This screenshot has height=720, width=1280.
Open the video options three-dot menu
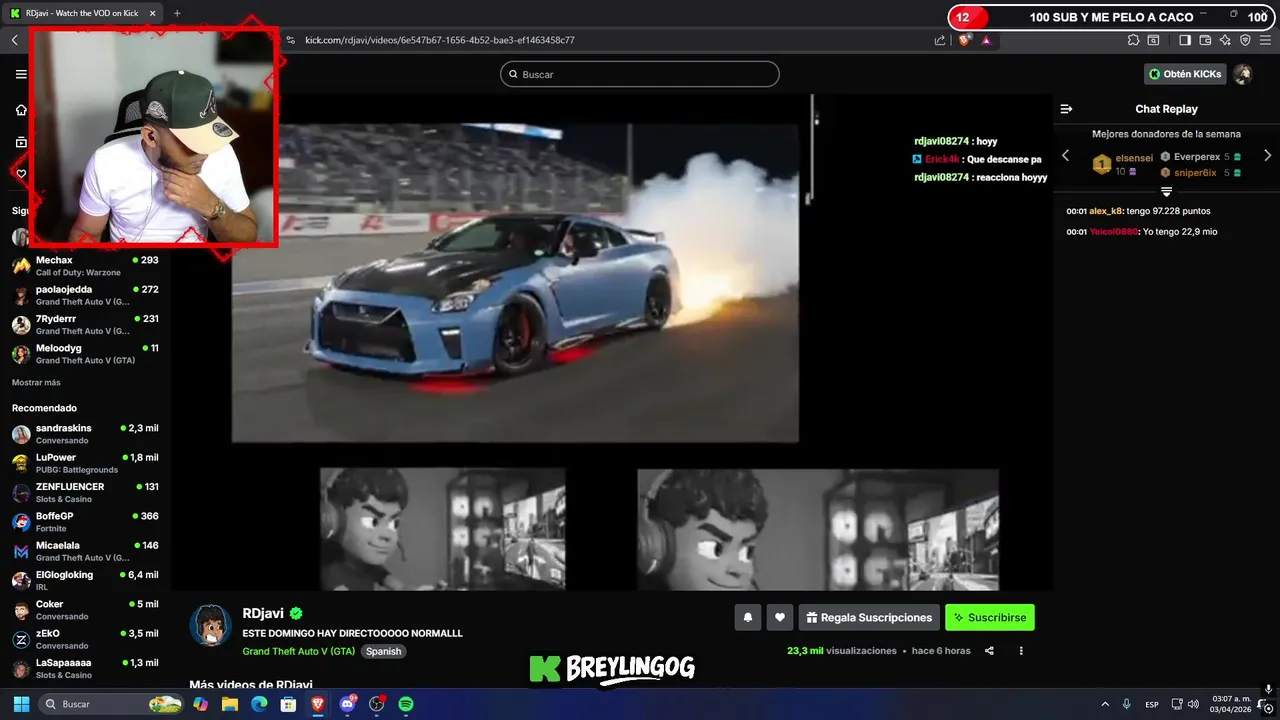click(1021, 651)
